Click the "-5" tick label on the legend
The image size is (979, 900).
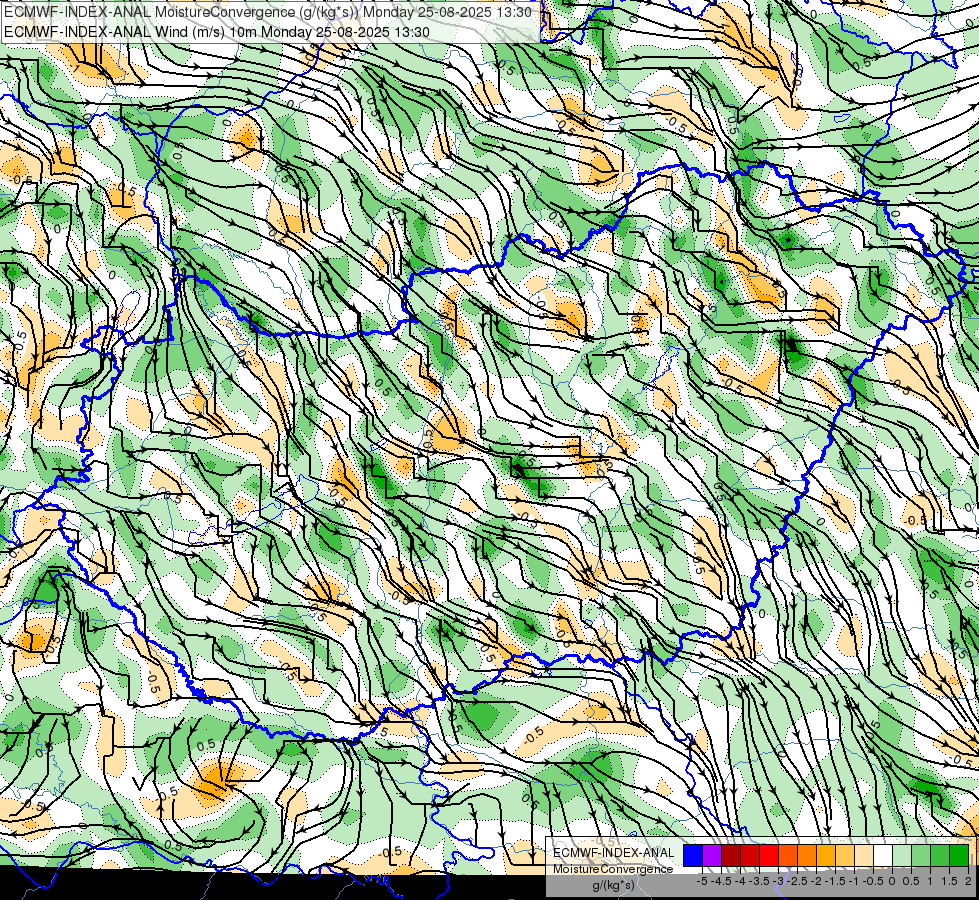pyautogui.click(x=702, y=881)
